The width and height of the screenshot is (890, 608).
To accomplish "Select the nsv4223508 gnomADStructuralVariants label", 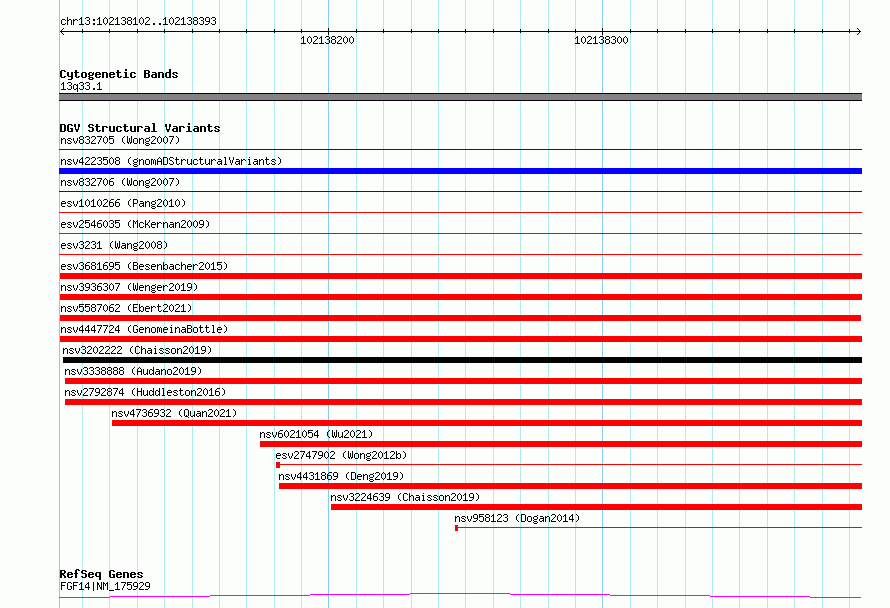I will (171, 161).
